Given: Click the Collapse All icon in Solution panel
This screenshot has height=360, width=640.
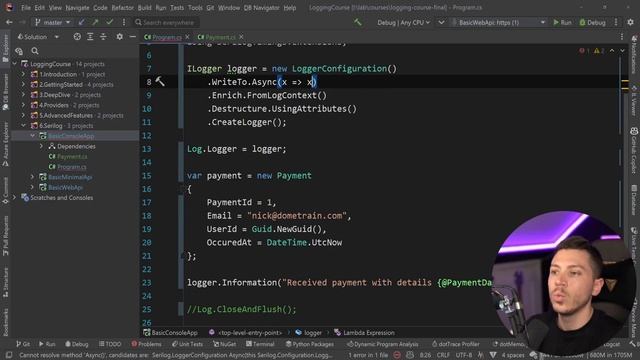Looking at the screenshot, I should 103,37.
